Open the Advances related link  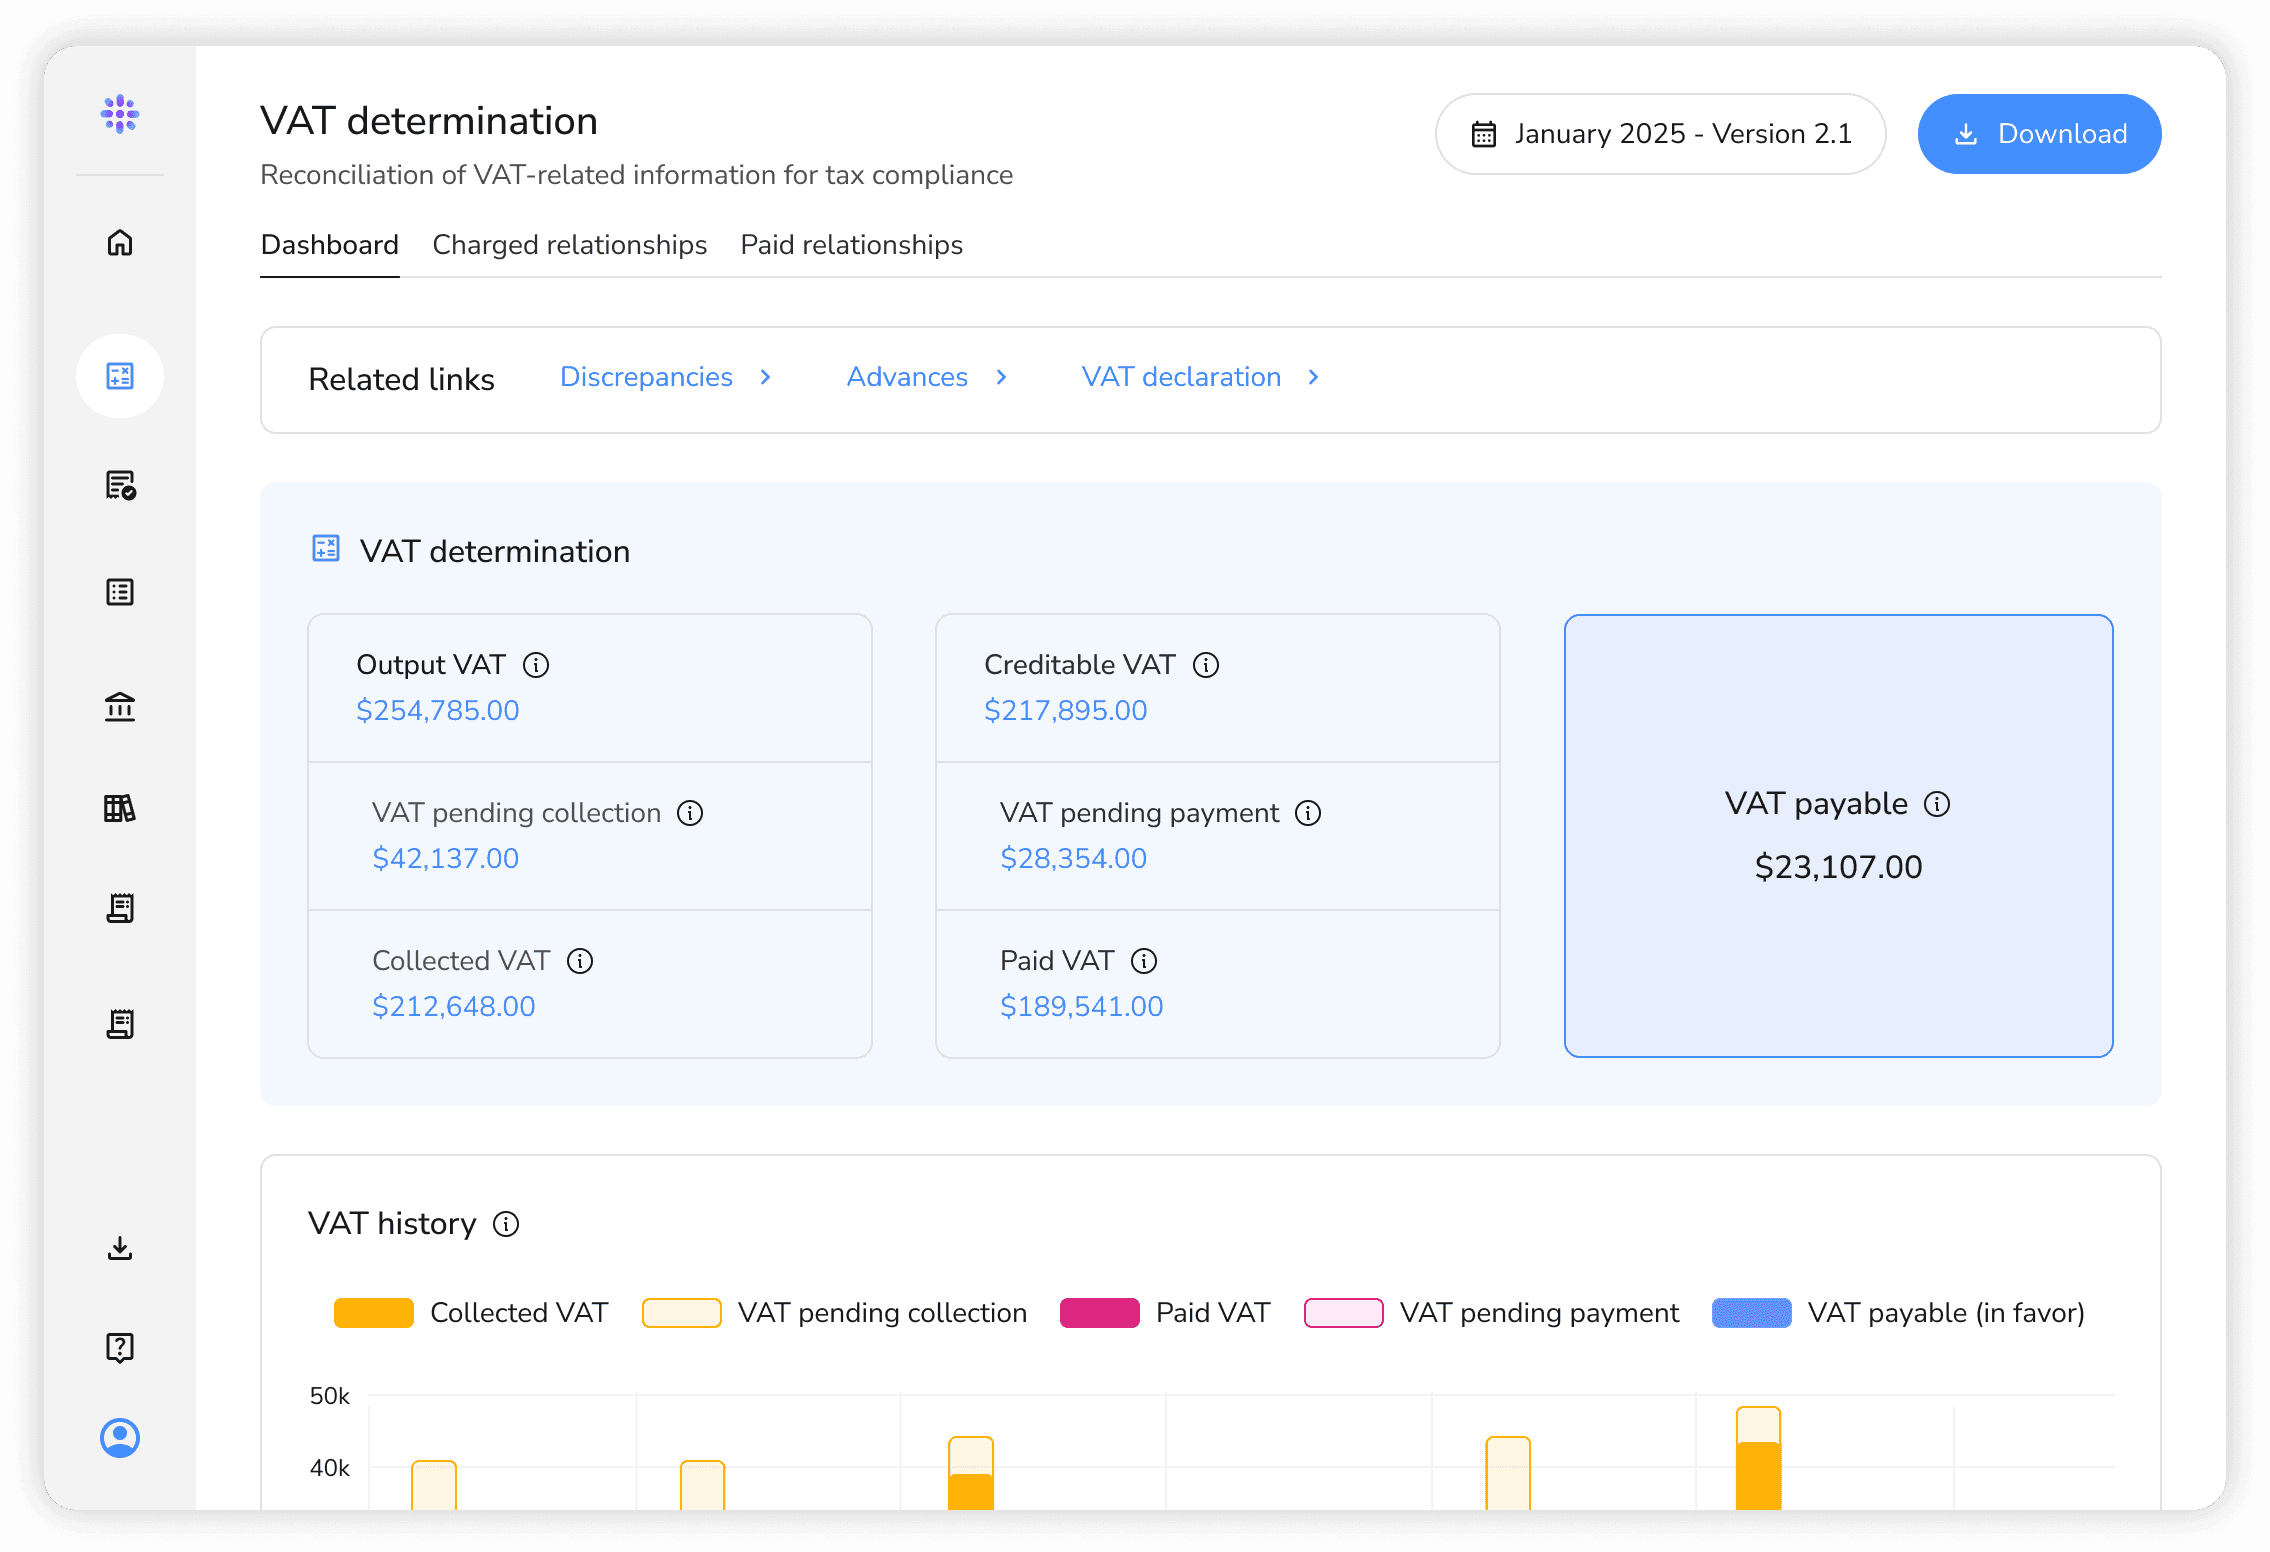coord(907,377)
